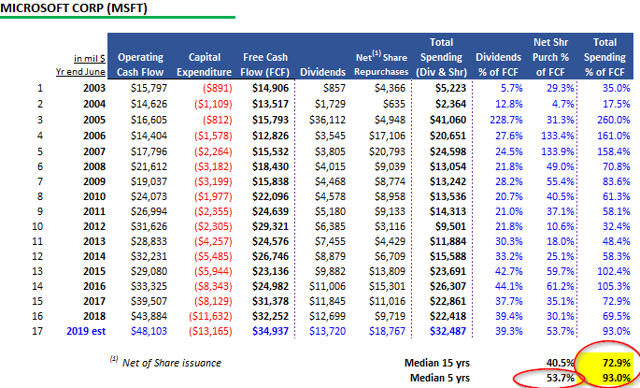640x388 pixels.
Task: Select the Operating Cash Flow column header
Action: tap(140, 64)
